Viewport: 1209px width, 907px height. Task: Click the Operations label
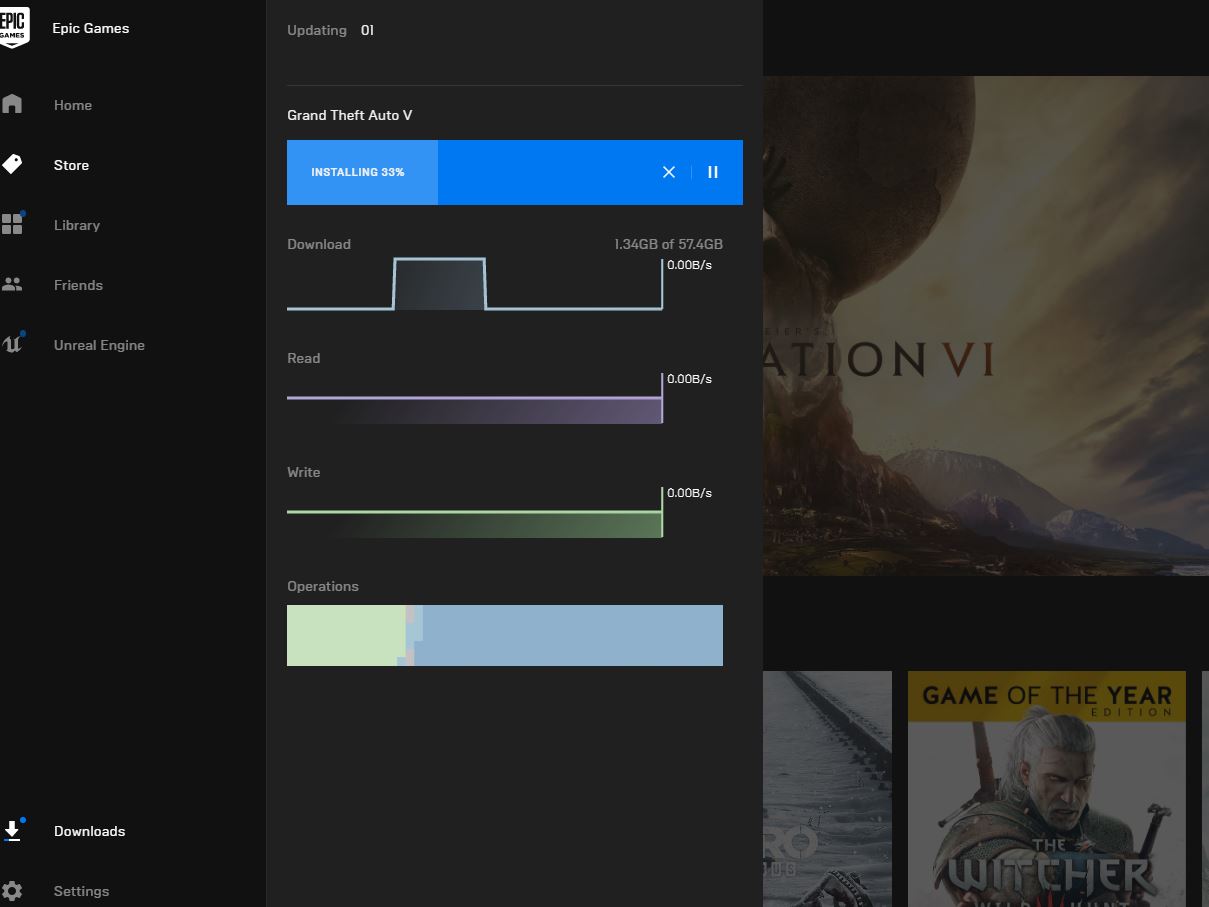tap(322, 586)
